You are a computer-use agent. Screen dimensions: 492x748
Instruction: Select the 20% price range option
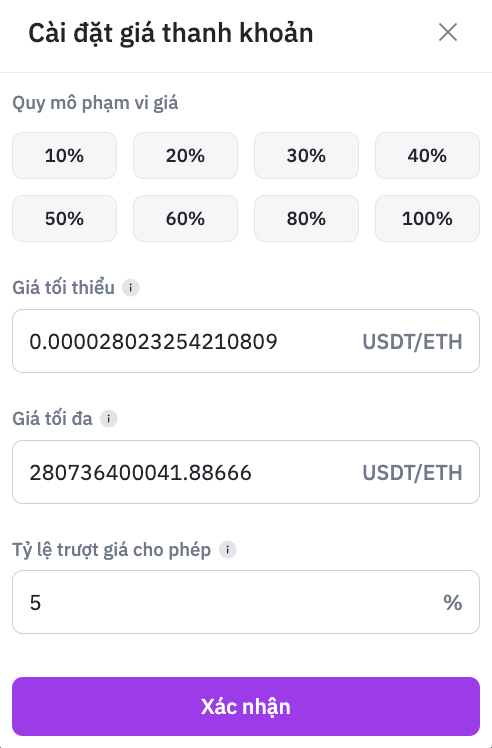pos(185,156)
